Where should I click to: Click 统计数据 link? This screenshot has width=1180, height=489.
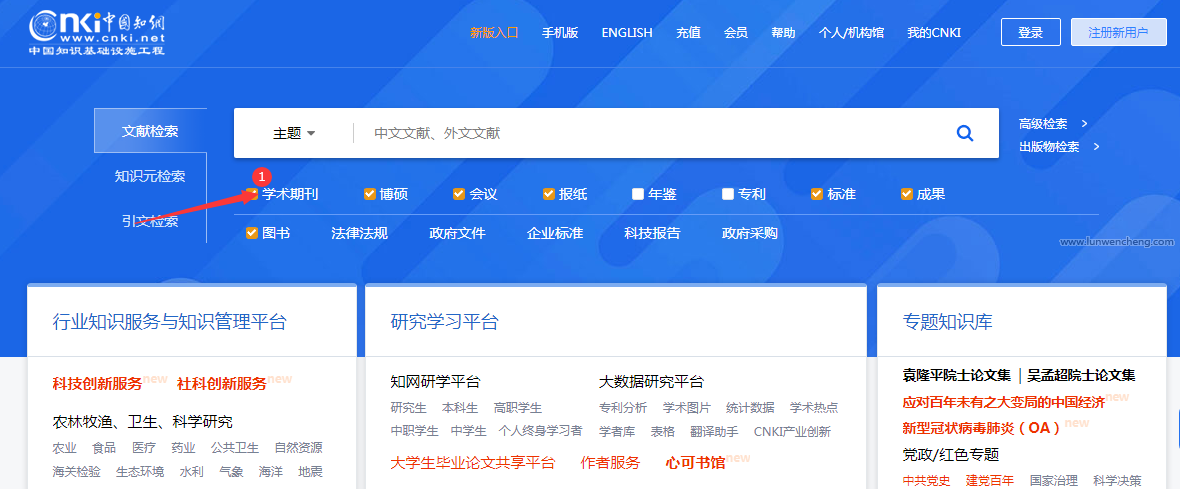tap(750, 408)
